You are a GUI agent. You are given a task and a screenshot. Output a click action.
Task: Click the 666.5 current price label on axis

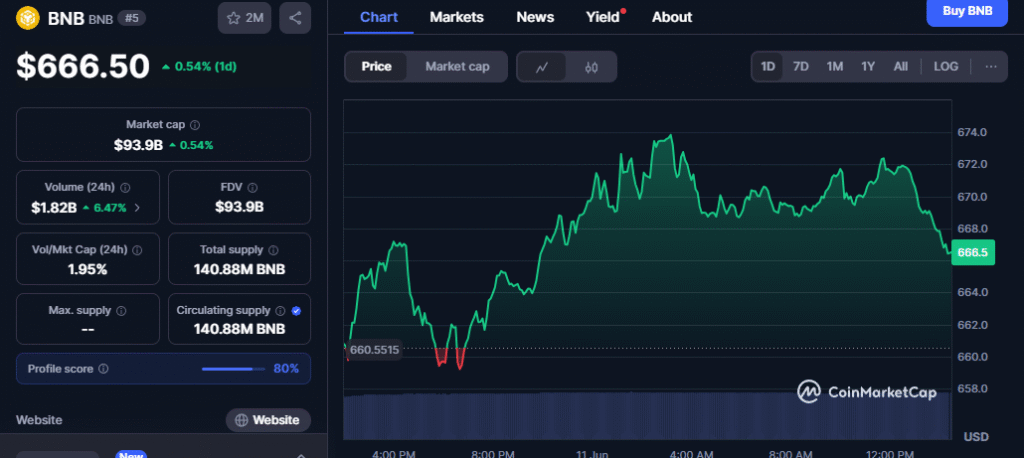click(972, 252)
